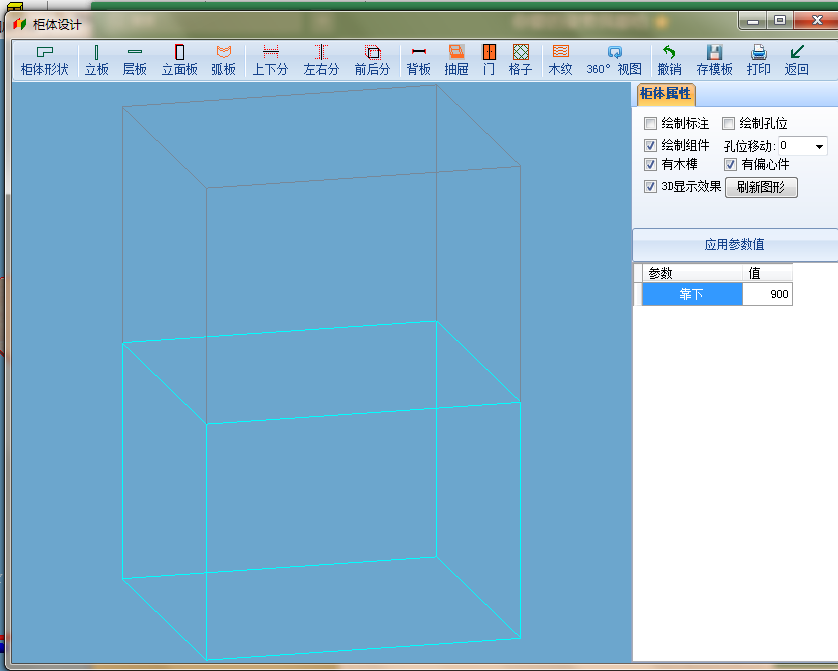Click the 柜体设计 window title icon

[20, 25]
